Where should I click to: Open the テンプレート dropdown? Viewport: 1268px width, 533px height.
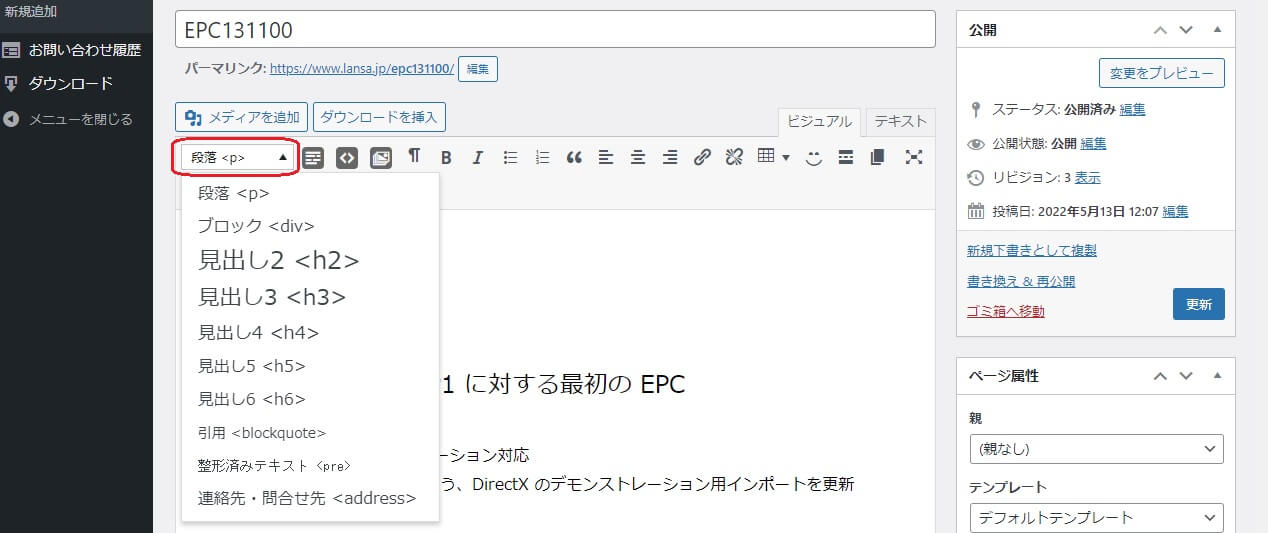1096,518
